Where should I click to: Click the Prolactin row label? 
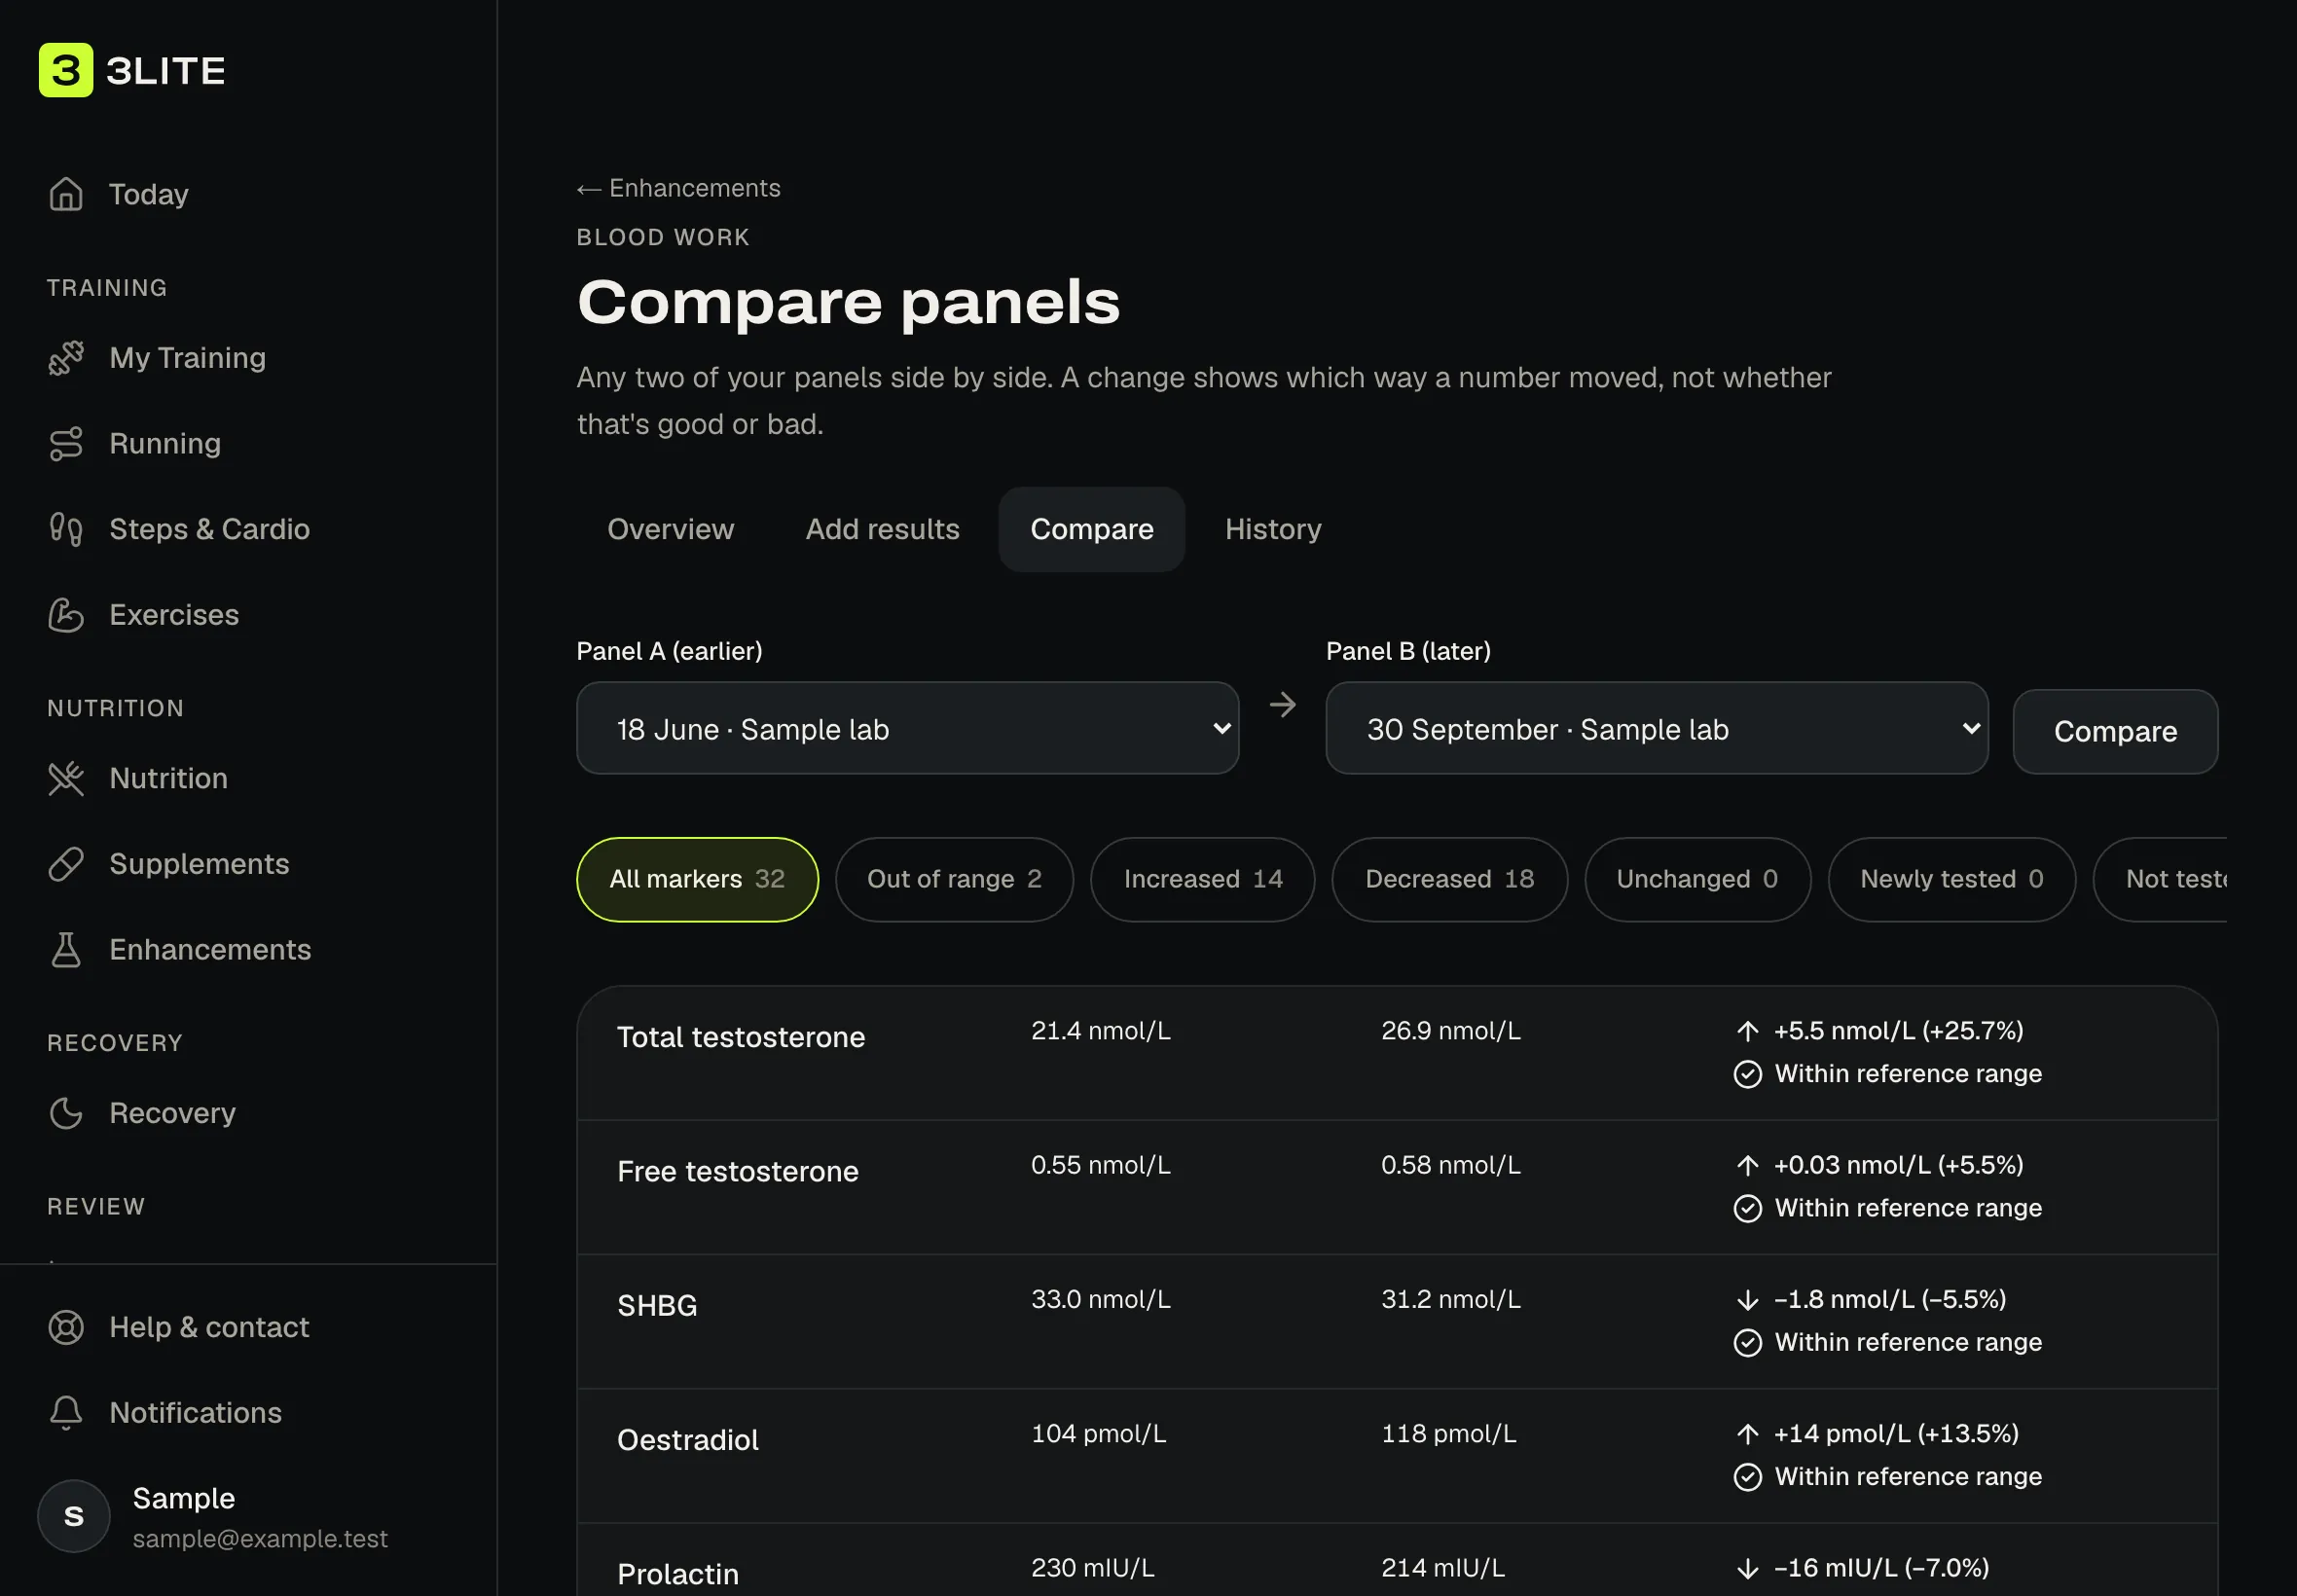pos(678,1574)
